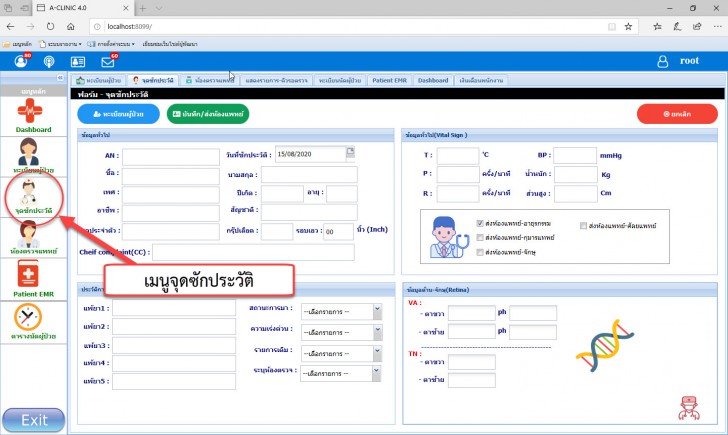Image resolution: width=728 pixels, height=435 pixels.
Task: Switch to แสดงรายการ-คิวรอตรวจ tab
Action: [x=276, y=80]
